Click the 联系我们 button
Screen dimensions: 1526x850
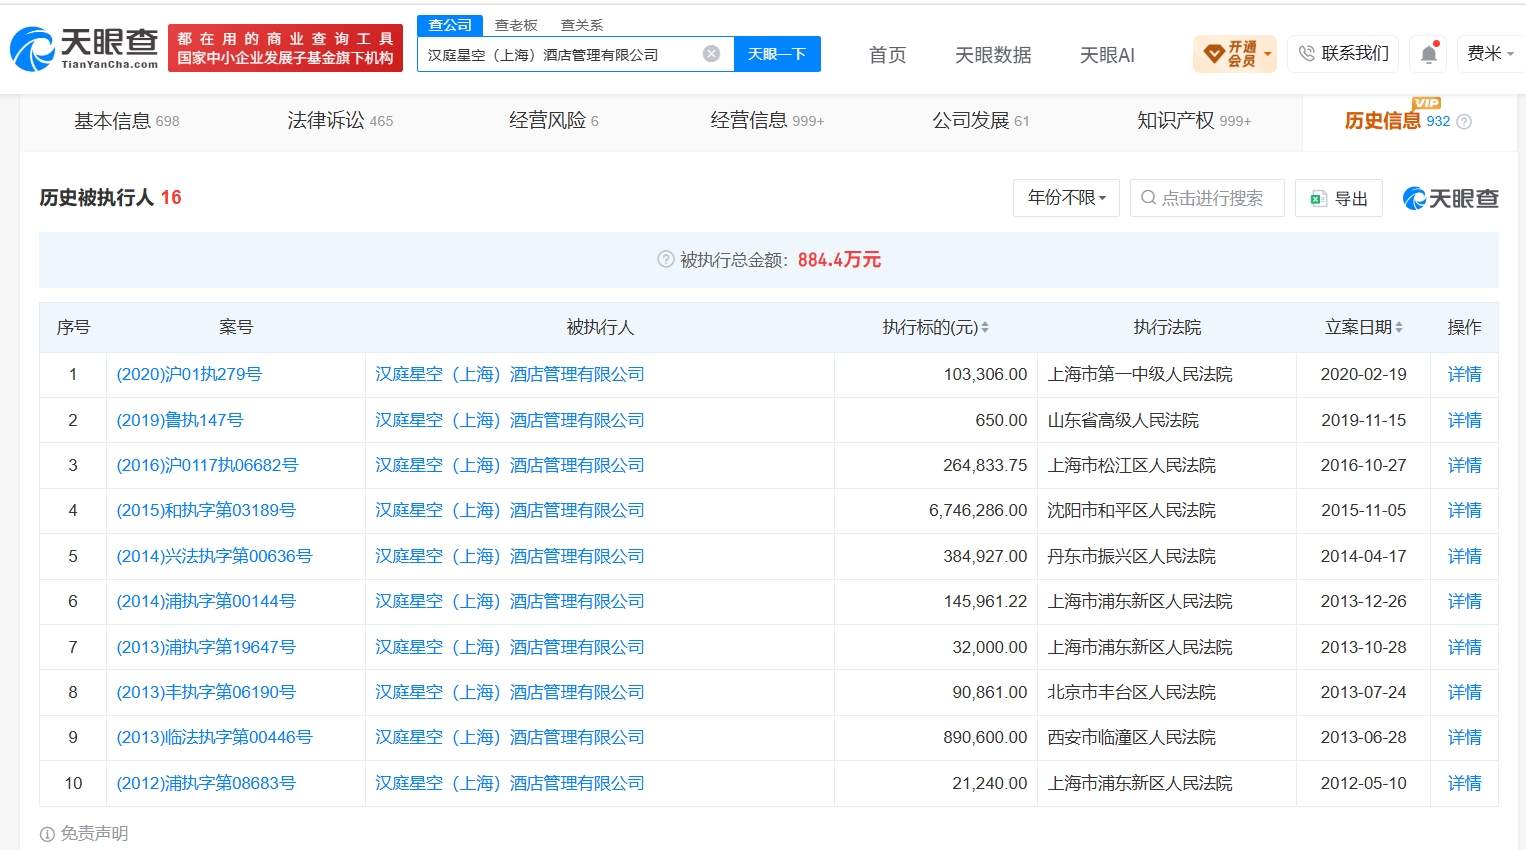point(1343,54)
